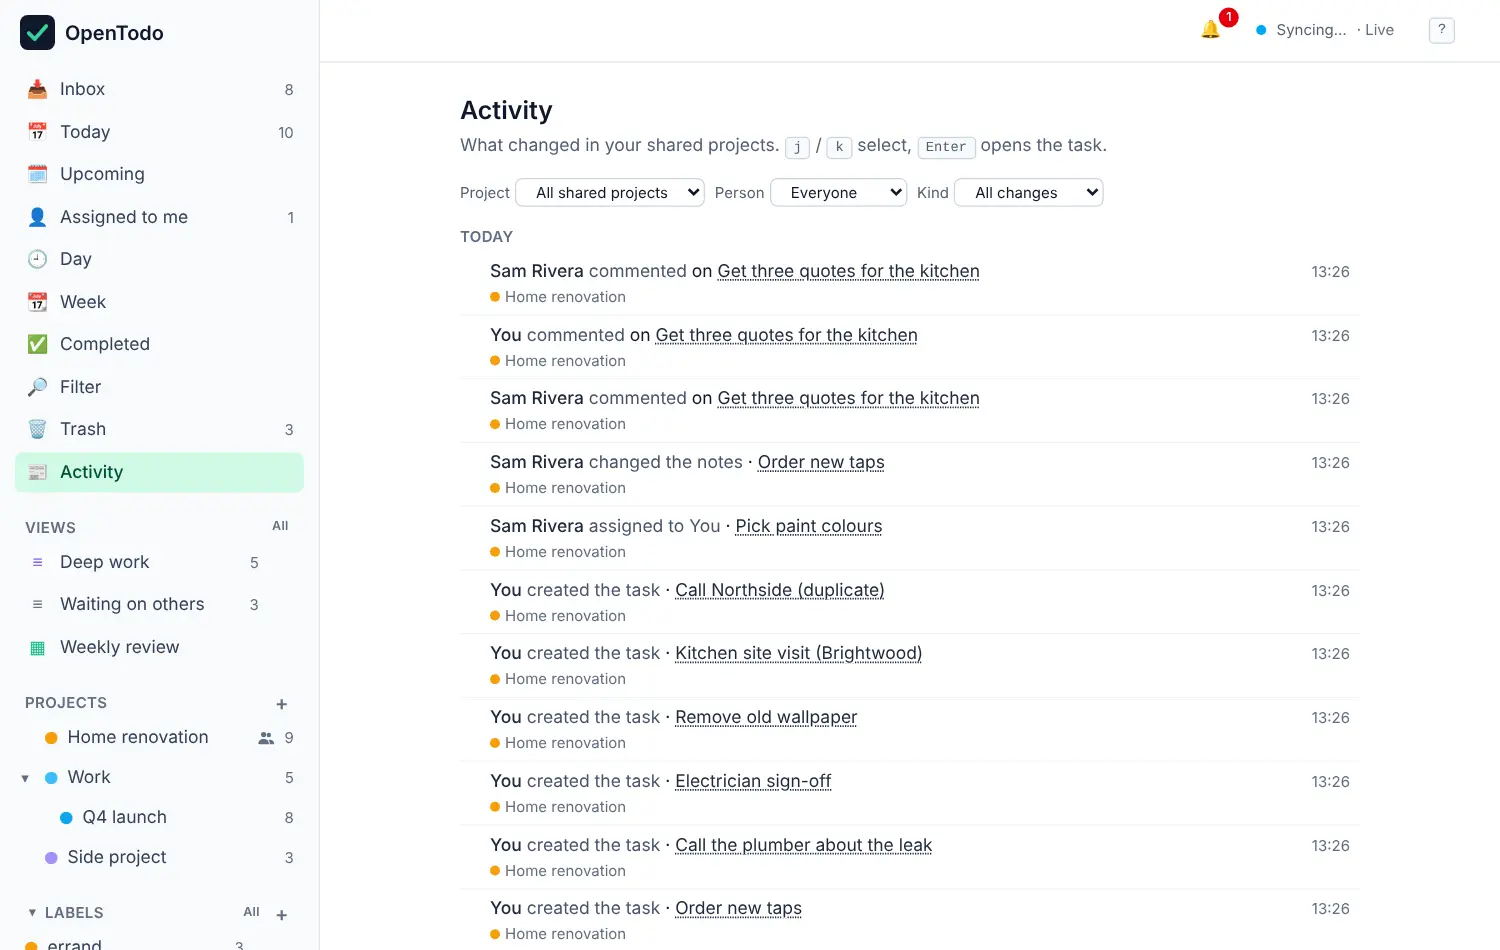The width and height of the screenshot is (1500, 950).
Task: Open the Kitchen site visit (Brightwood) task
Action: [x=798, y=653]
